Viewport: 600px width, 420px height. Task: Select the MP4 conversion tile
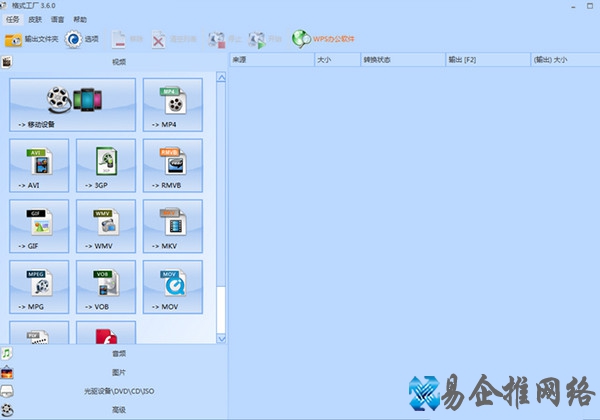tap(173, 105)
